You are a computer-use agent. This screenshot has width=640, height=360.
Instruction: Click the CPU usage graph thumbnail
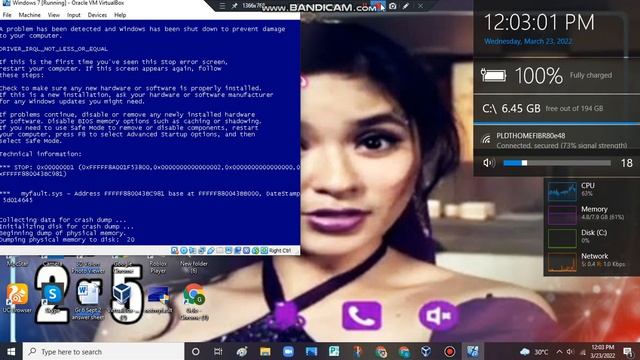pos(562,191)
